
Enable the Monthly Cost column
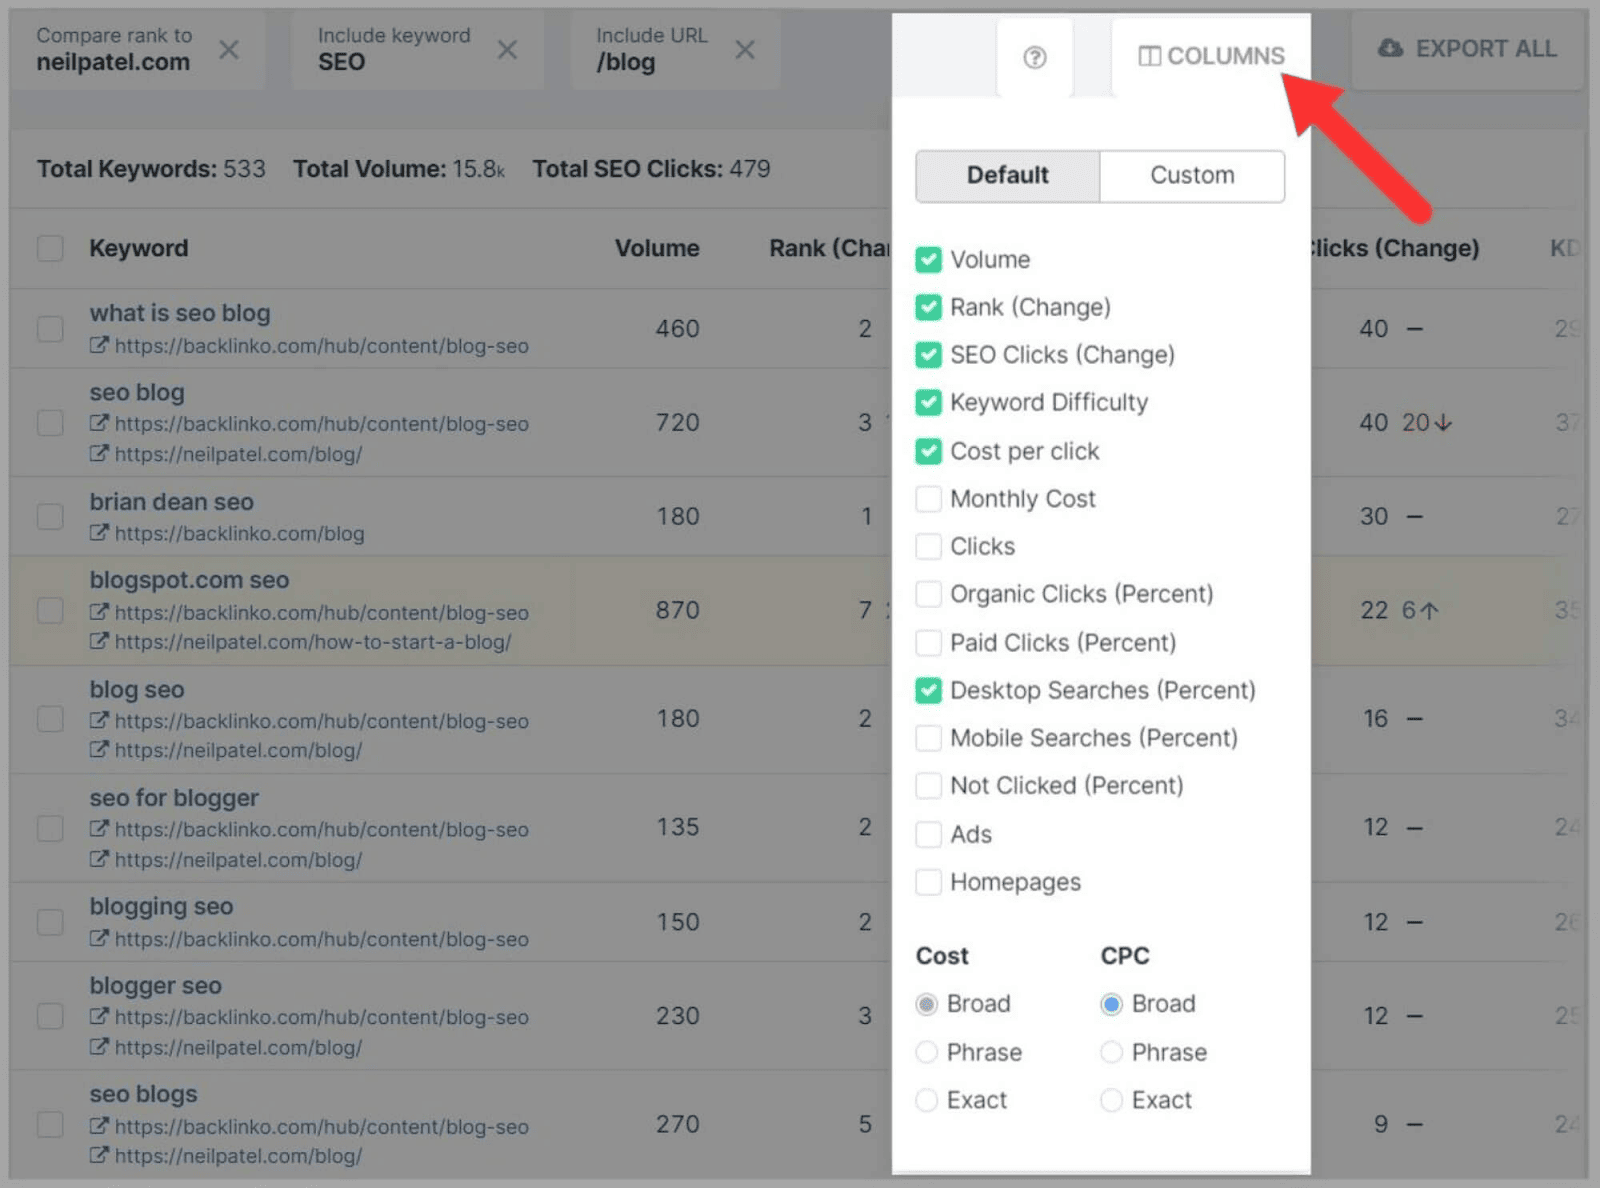[x=928, y=499]
